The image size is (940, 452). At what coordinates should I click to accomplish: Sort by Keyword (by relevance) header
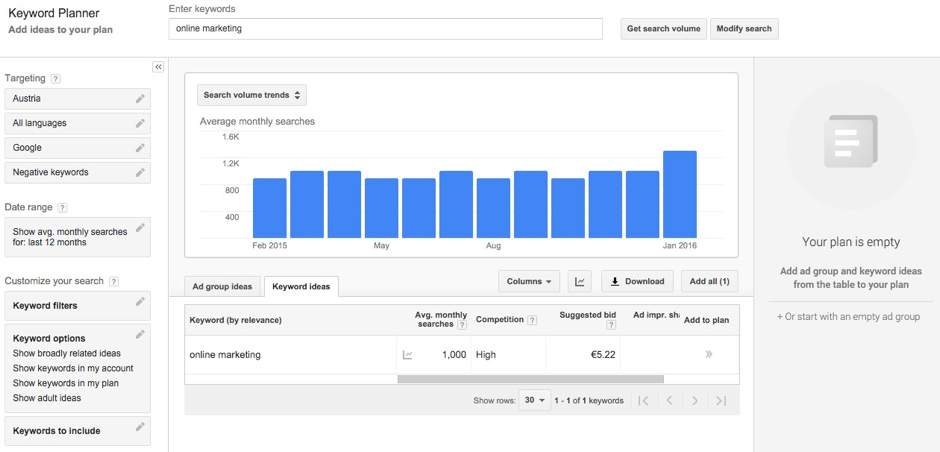[236, 320]
